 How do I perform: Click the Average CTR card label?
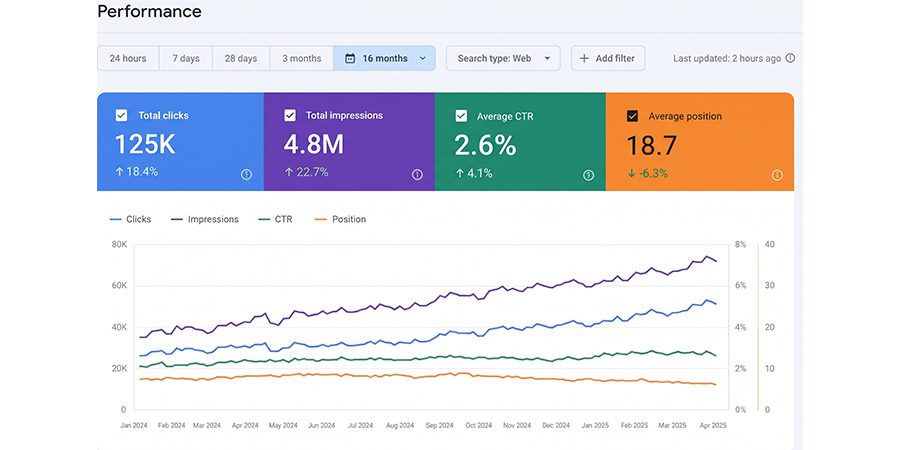(505, 116)
